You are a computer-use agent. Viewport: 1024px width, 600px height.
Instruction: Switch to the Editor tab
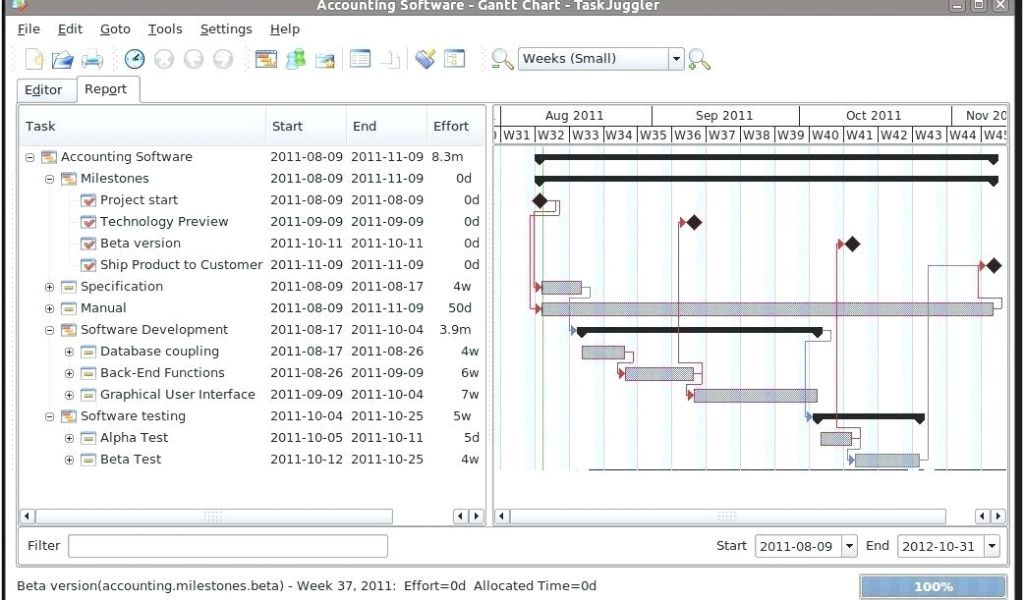click(x=44, y=90)
